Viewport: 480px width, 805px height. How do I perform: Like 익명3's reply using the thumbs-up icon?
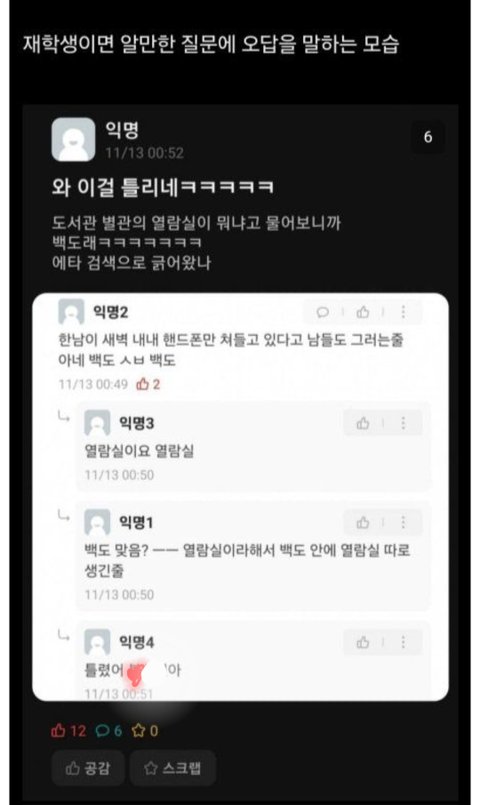click(x=363, y=423)
